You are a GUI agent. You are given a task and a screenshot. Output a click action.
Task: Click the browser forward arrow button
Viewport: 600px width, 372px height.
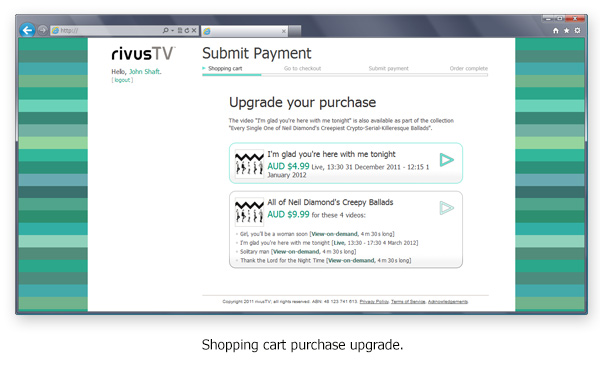42,30
